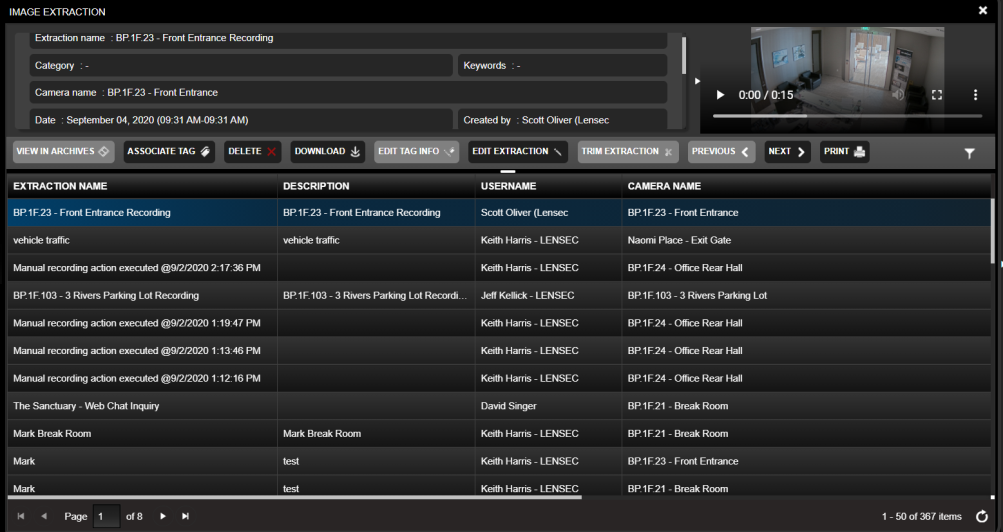1003x532 pixels.
Task: Delete the selected extraction
Action: pyautogui.click(x=252, y=152)
